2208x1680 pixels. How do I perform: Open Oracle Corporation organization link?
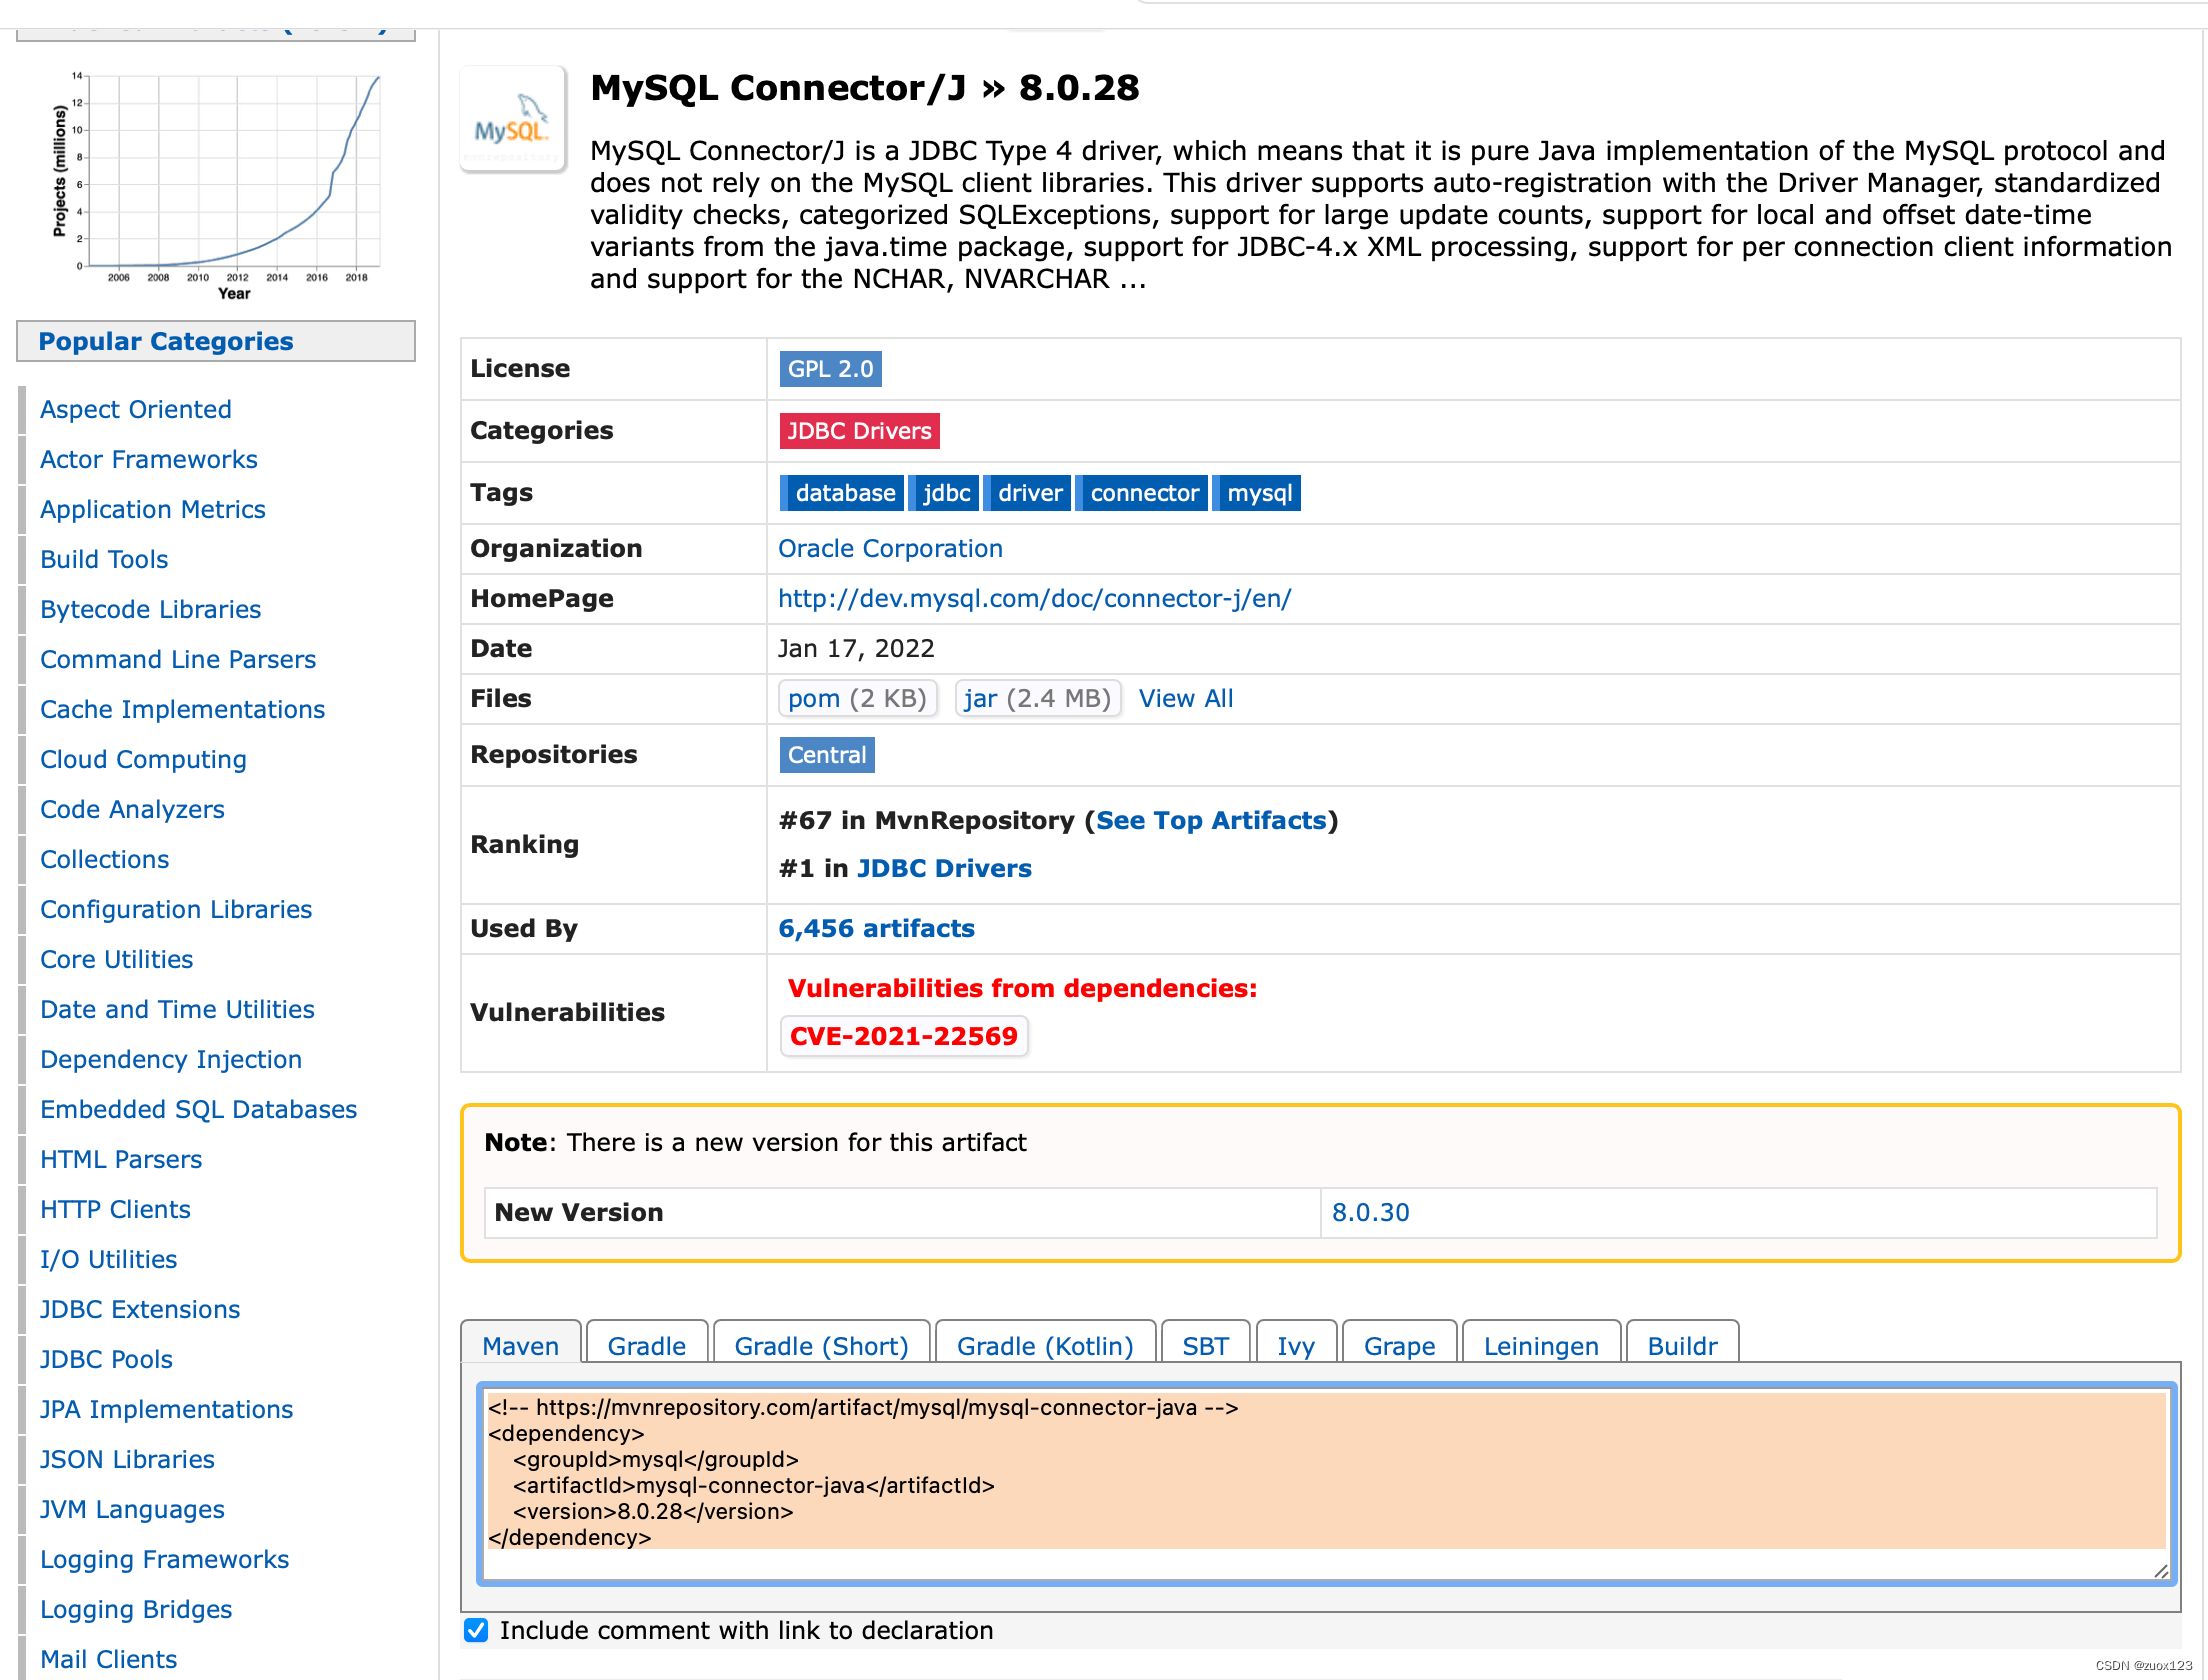(x=890, y=549)
